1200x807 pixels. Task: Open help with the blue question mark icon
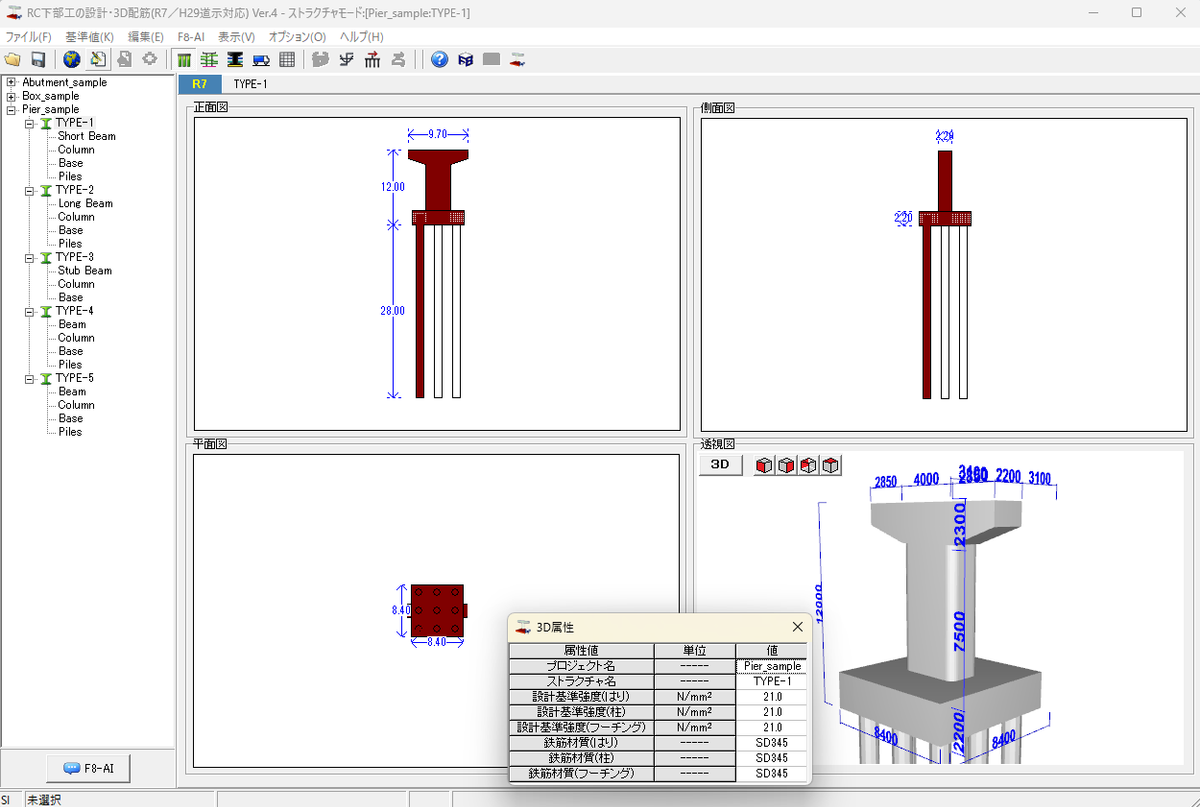[439, 60]
